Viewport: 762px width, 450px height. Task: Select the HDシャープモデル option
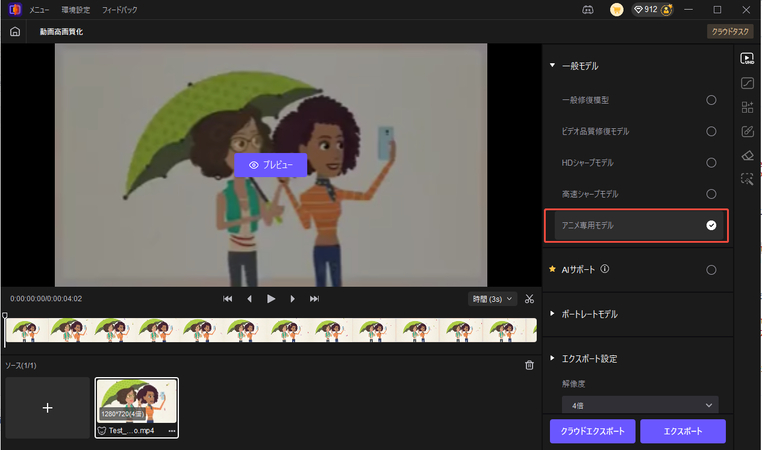click(711, 162)
